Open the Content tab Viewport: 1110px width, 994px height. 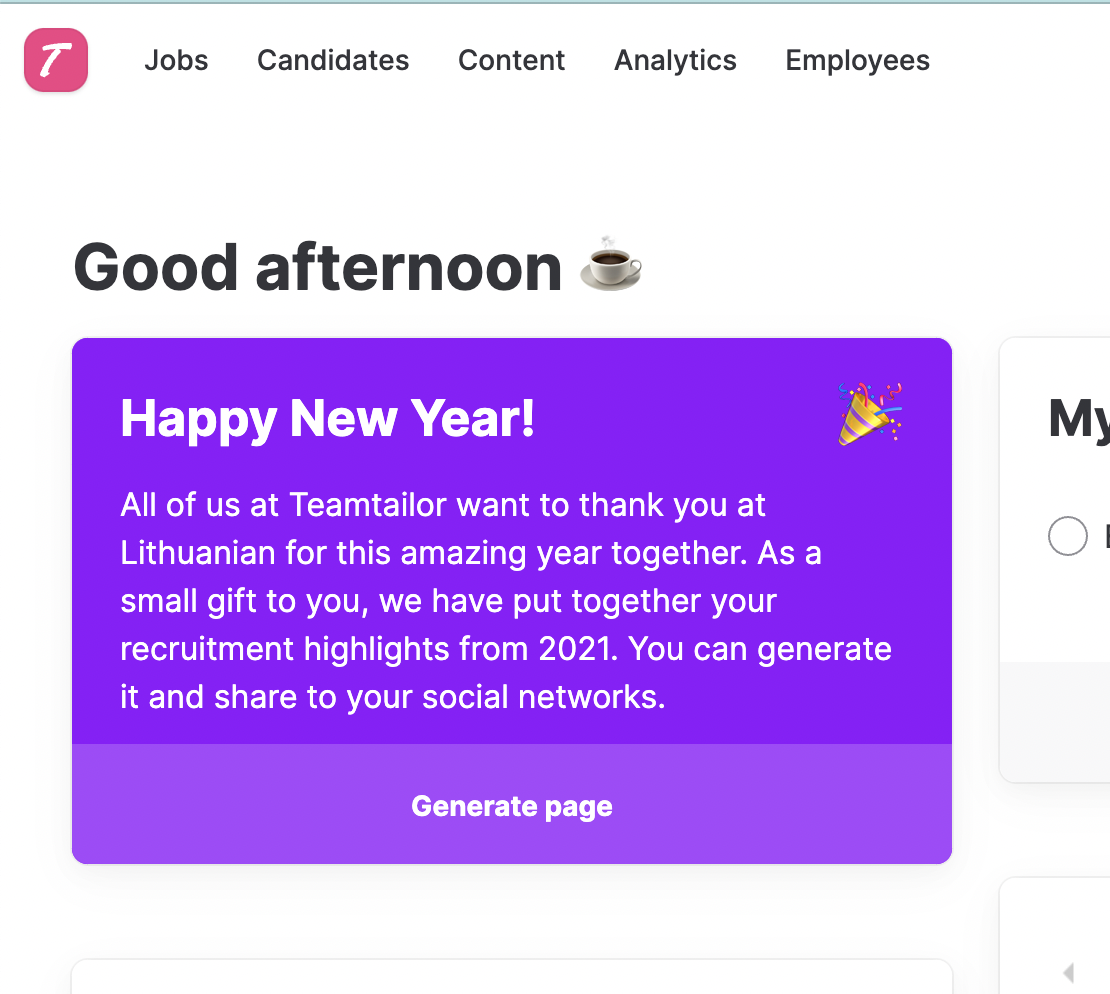point(511,61)
